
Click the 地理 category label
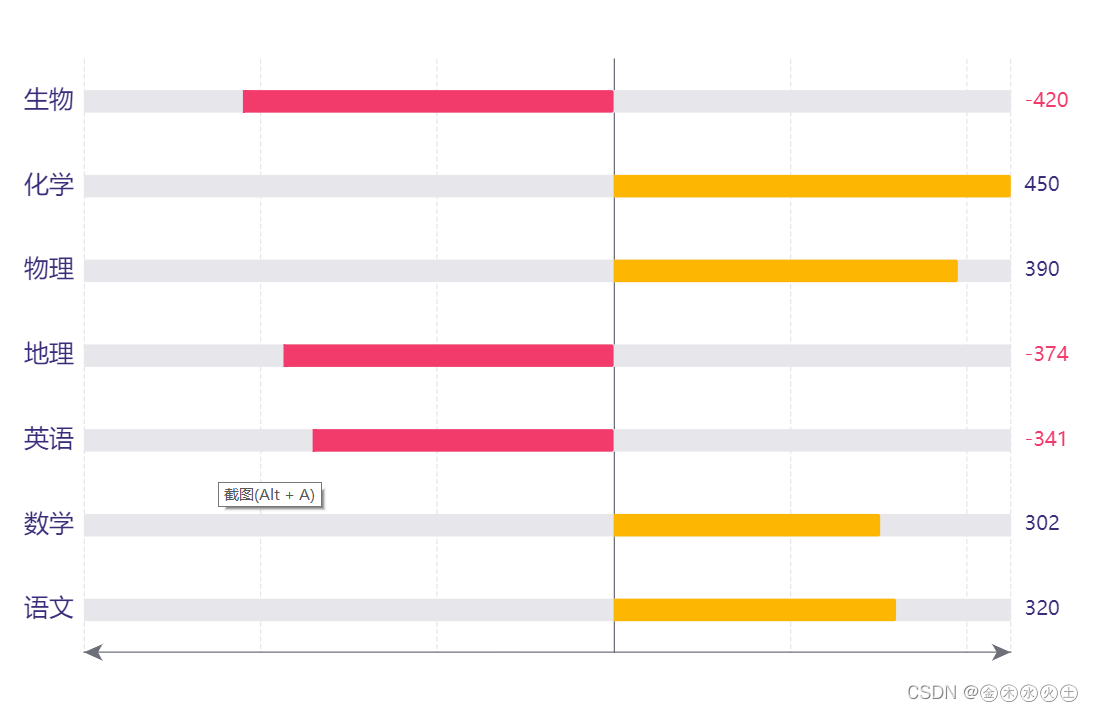click(49, 354)
